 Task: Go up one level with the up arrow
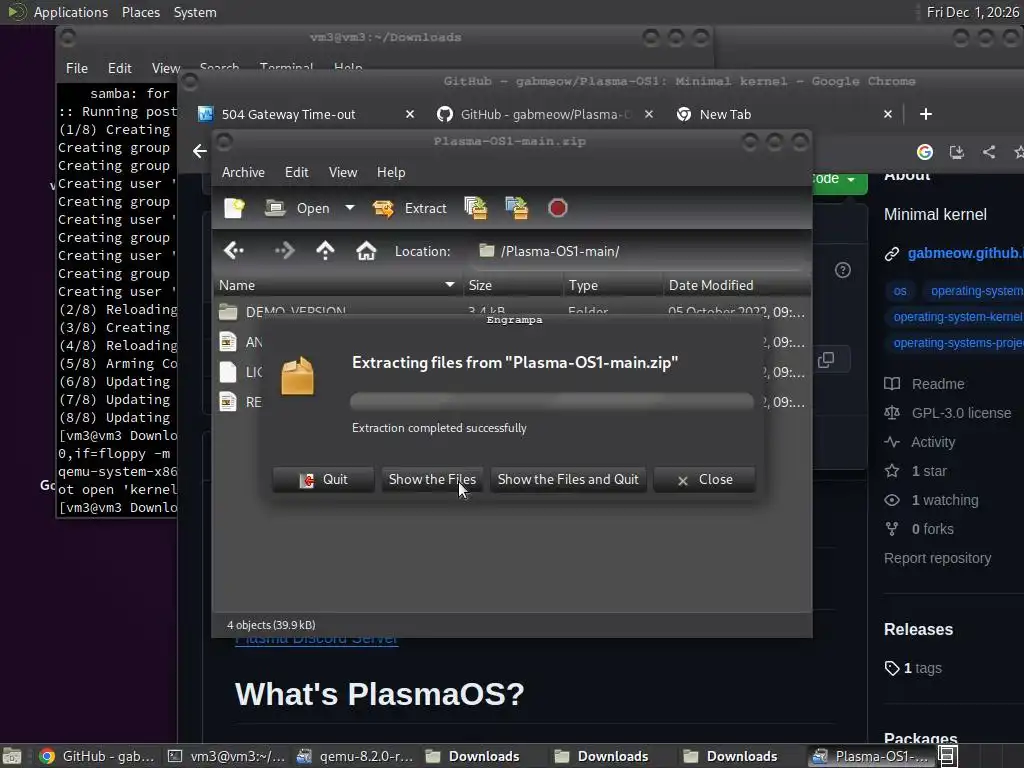point(325,251)
